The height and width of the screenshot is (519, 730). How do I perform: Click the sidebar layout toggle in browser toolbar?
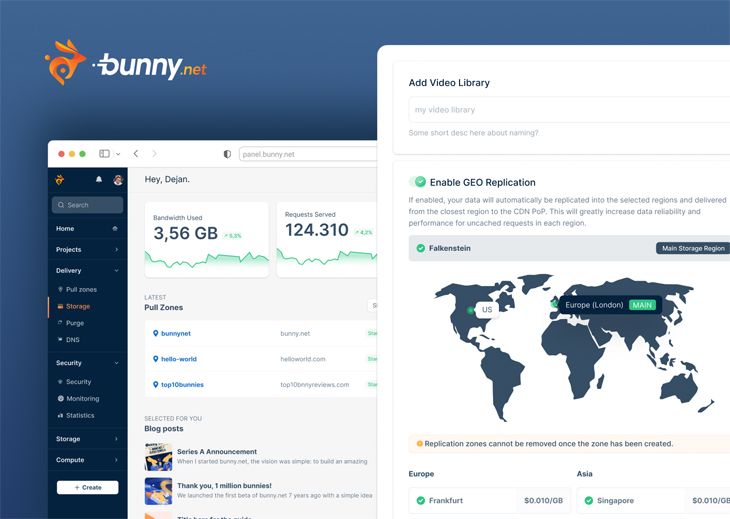tap(104, 154)
